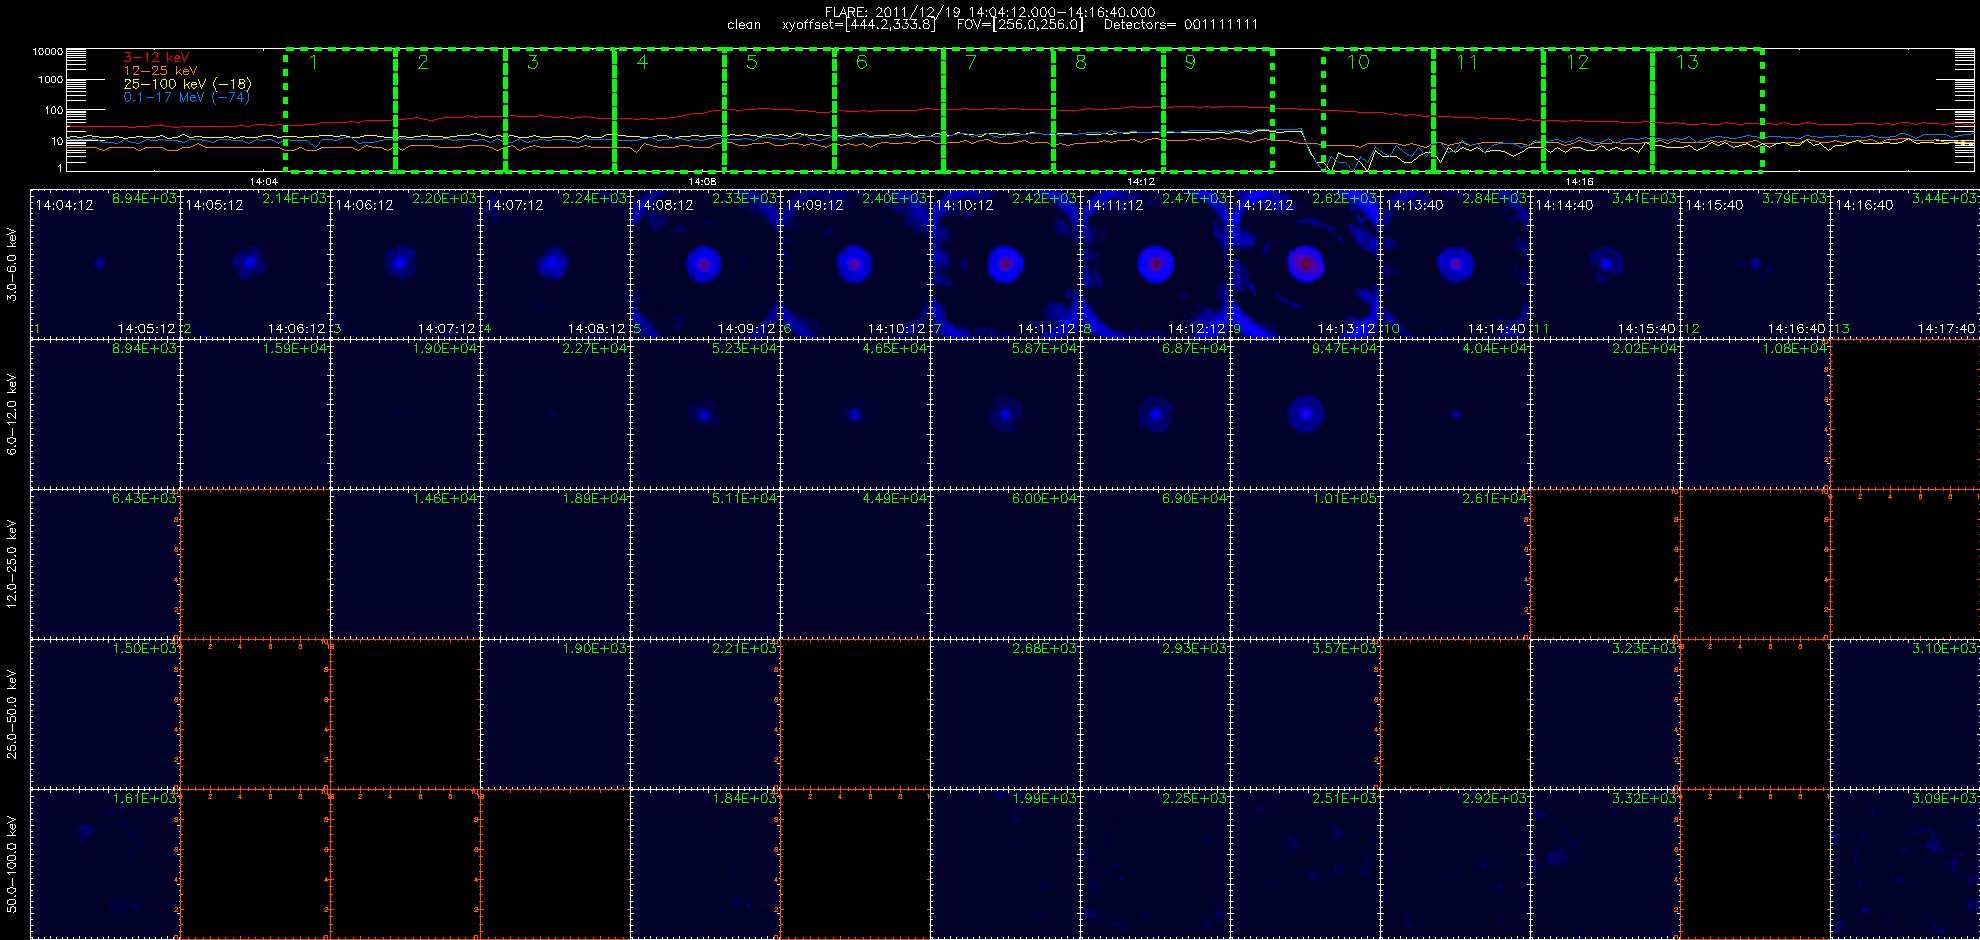1980x940 pixels.
Task: Click the orange '12-25 keV' legend label
Action: coord(160,71)
